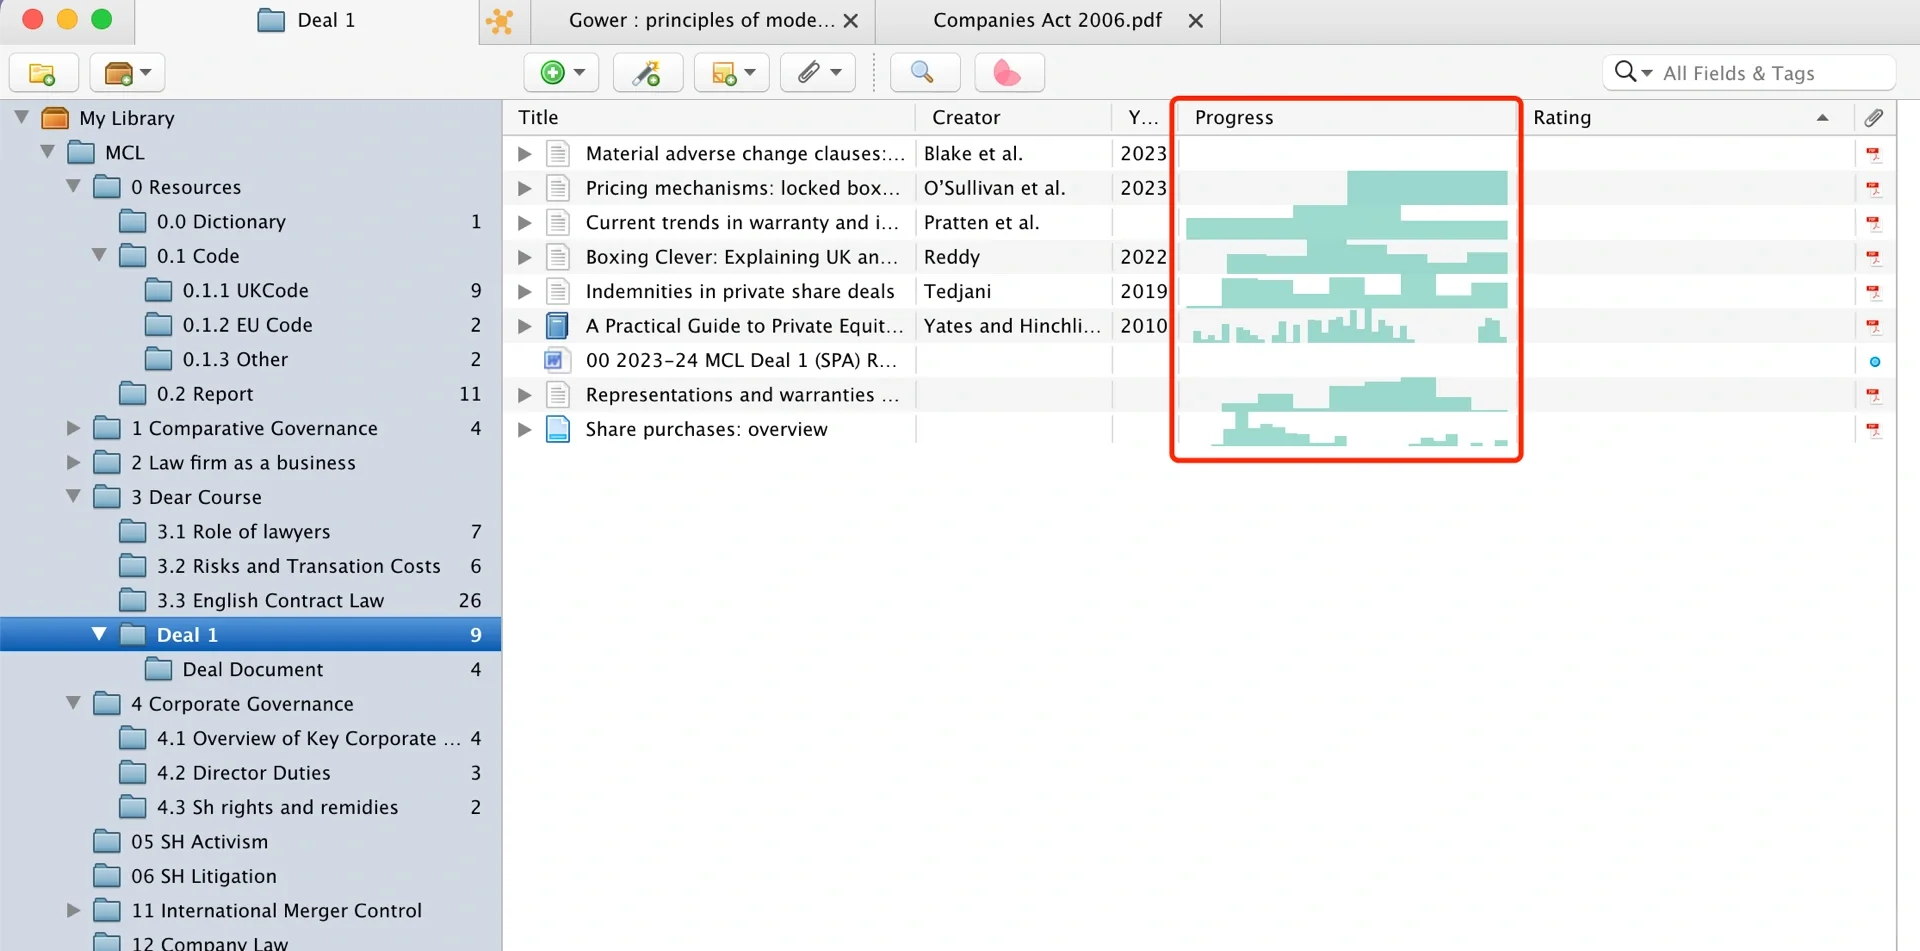The image size is (1920, 951).
Task: Expand the 11 International Merger Control collection
Action: pyautogui.click(x=74, y=910)
